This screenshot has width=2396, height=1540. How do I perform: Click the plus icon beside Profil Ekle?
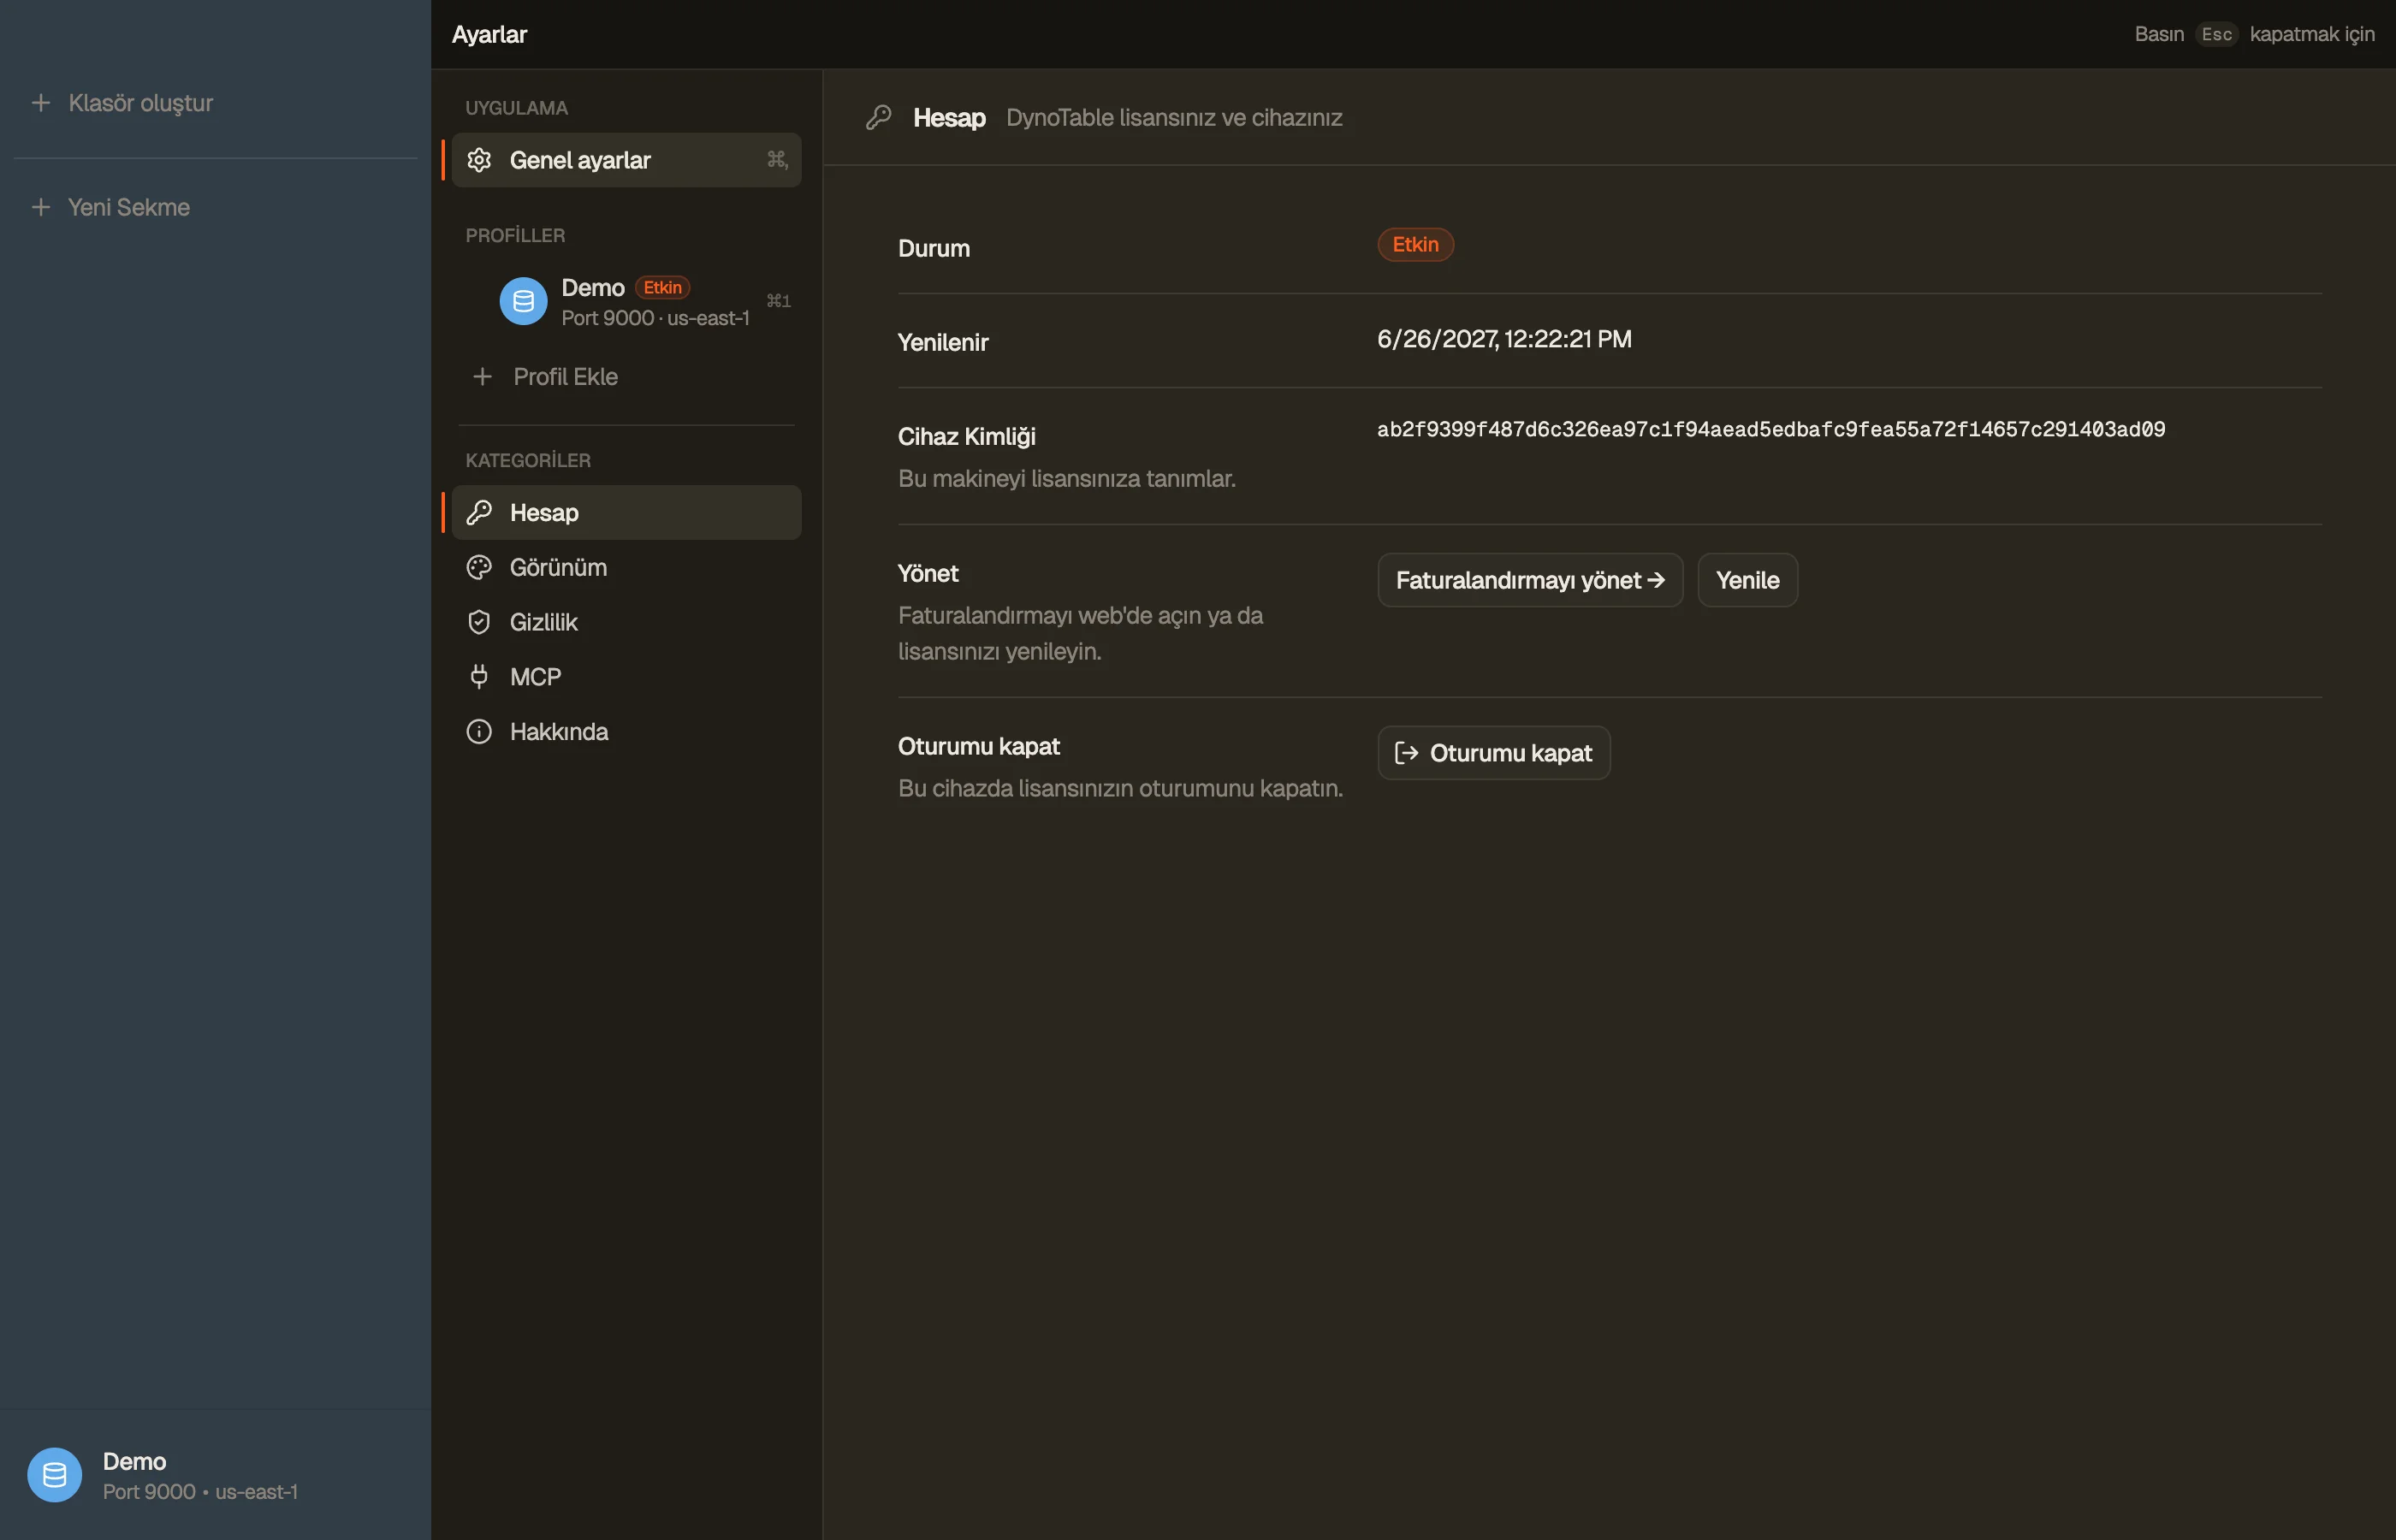click(x=482, y=376)
